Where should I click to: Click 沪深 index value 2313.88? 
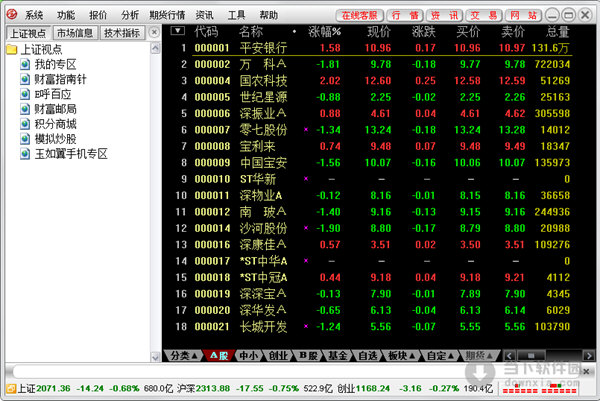point(213,389)
